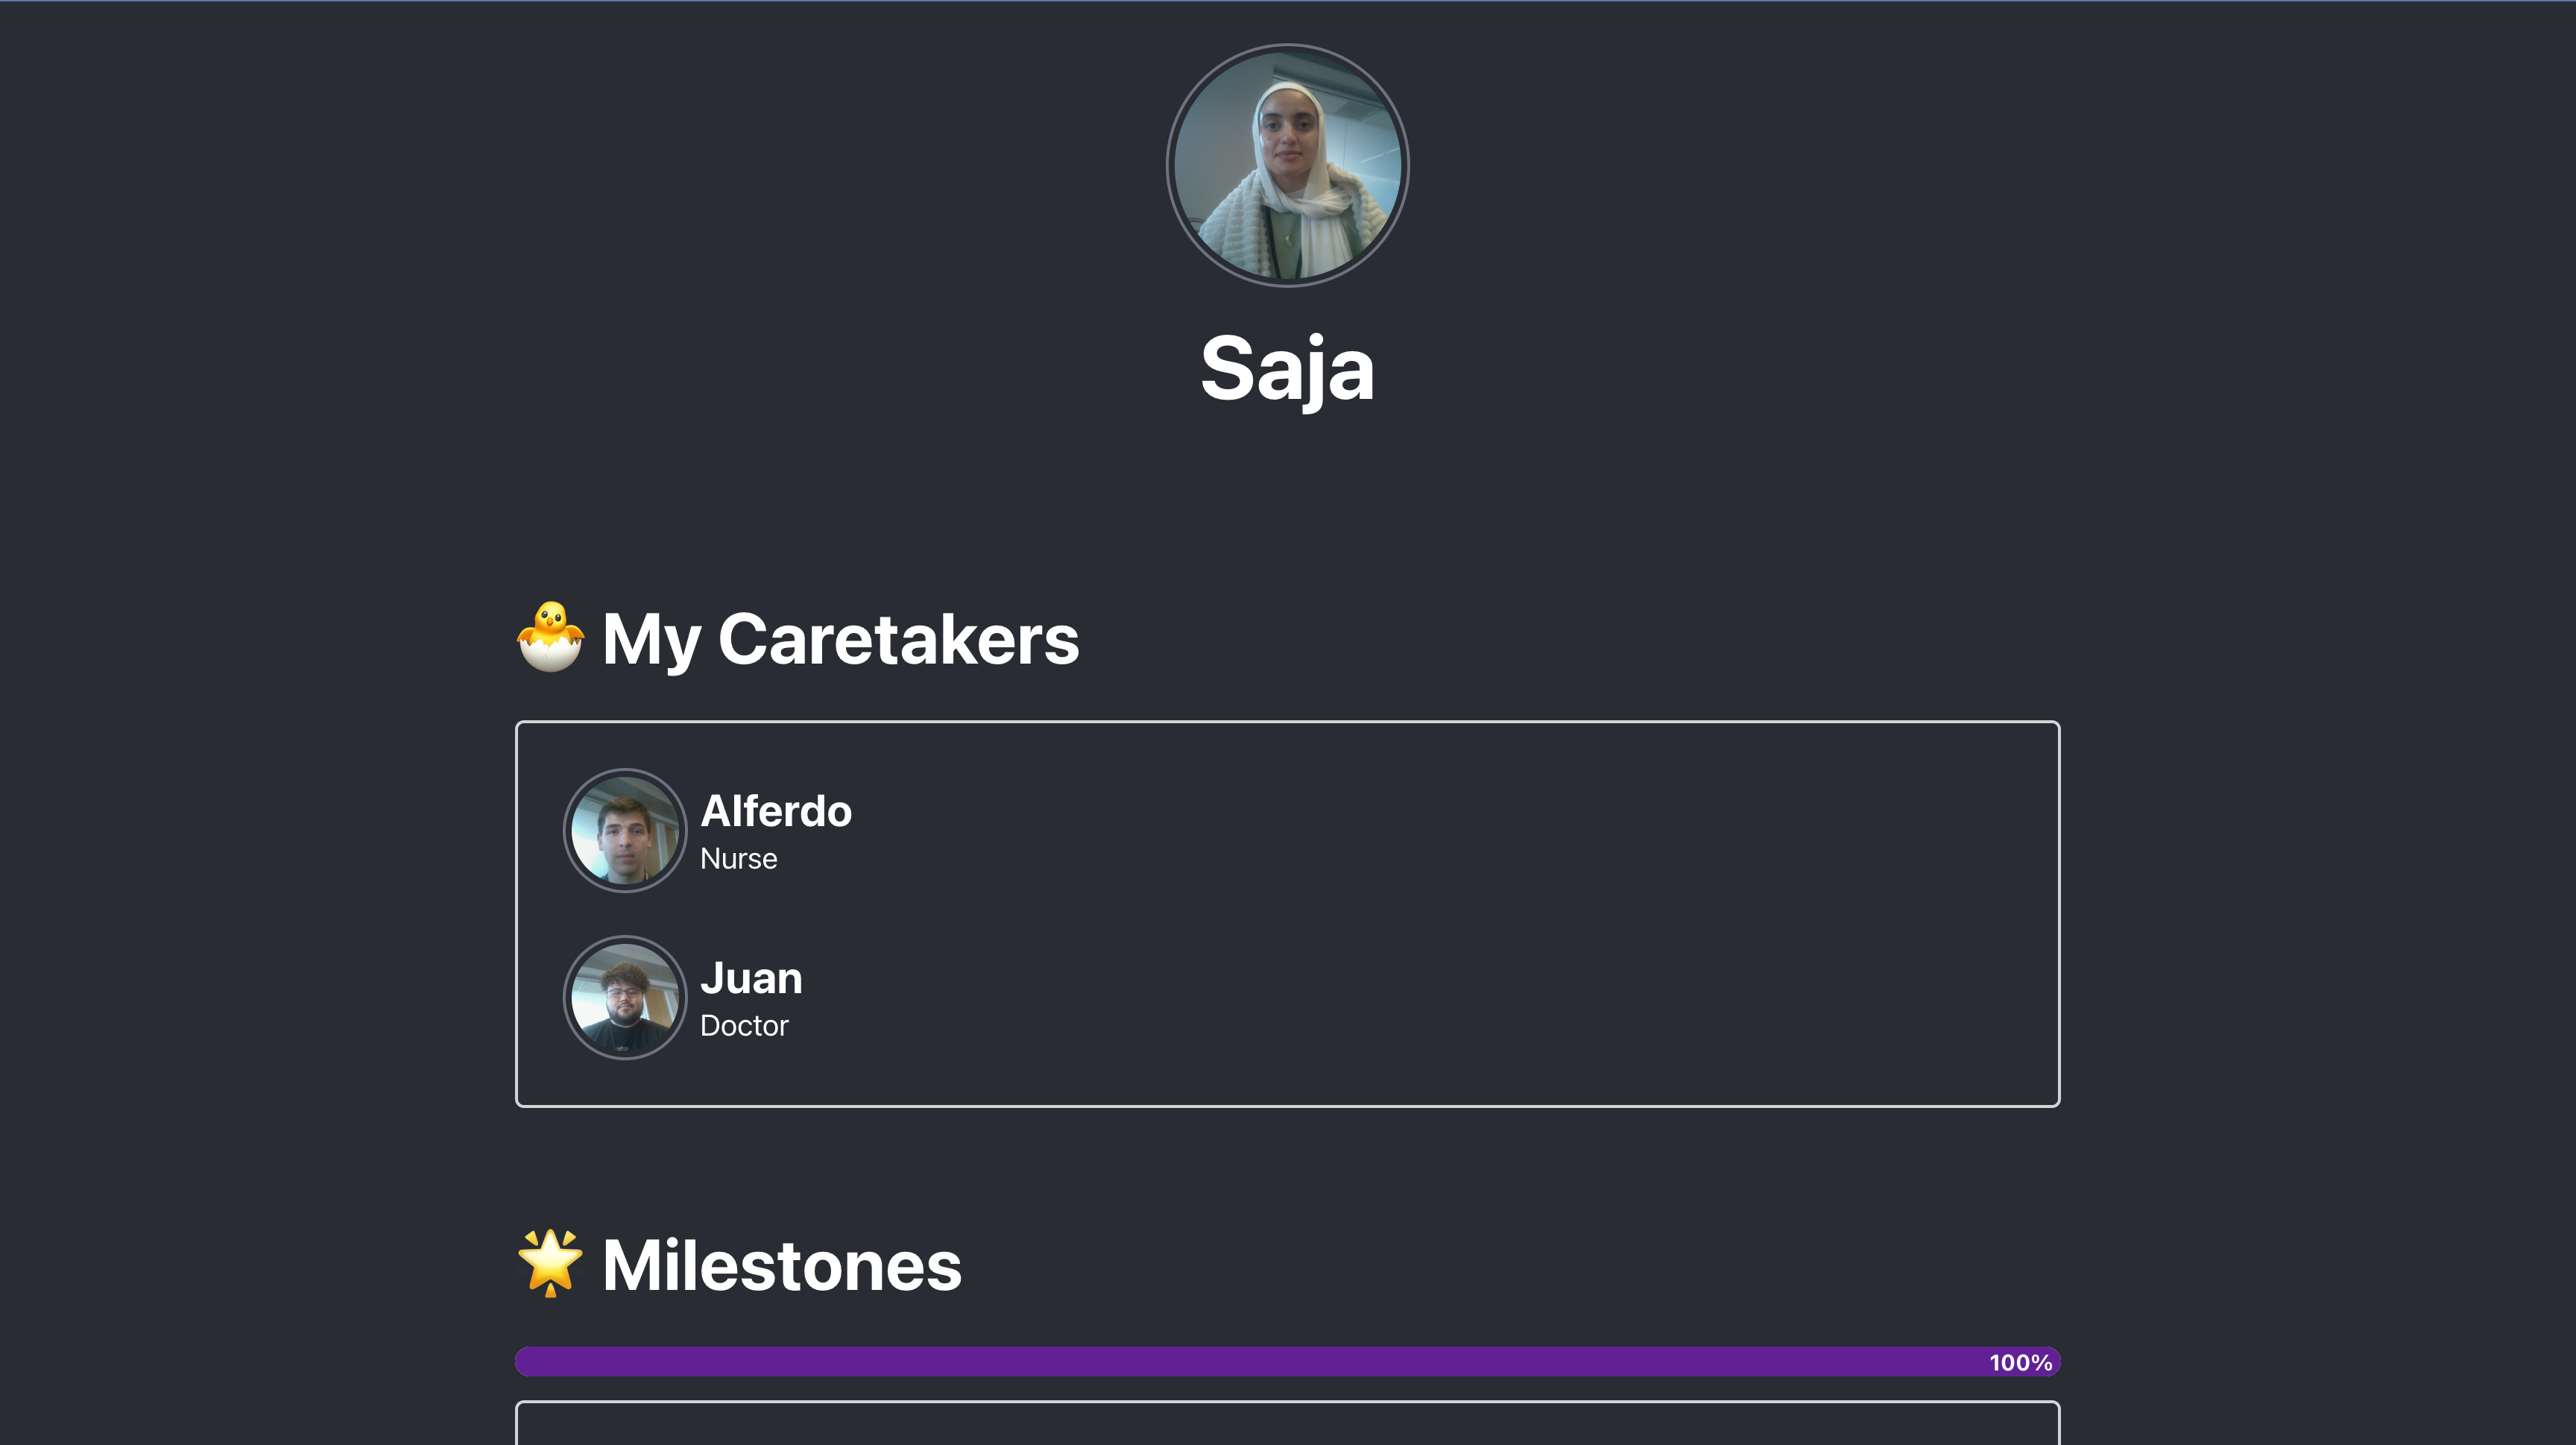This screenshot has width=2576, height=1445.
Task: Click the hatching chick emoji icon
Action: pyautogui.click(x=550, y=637)
